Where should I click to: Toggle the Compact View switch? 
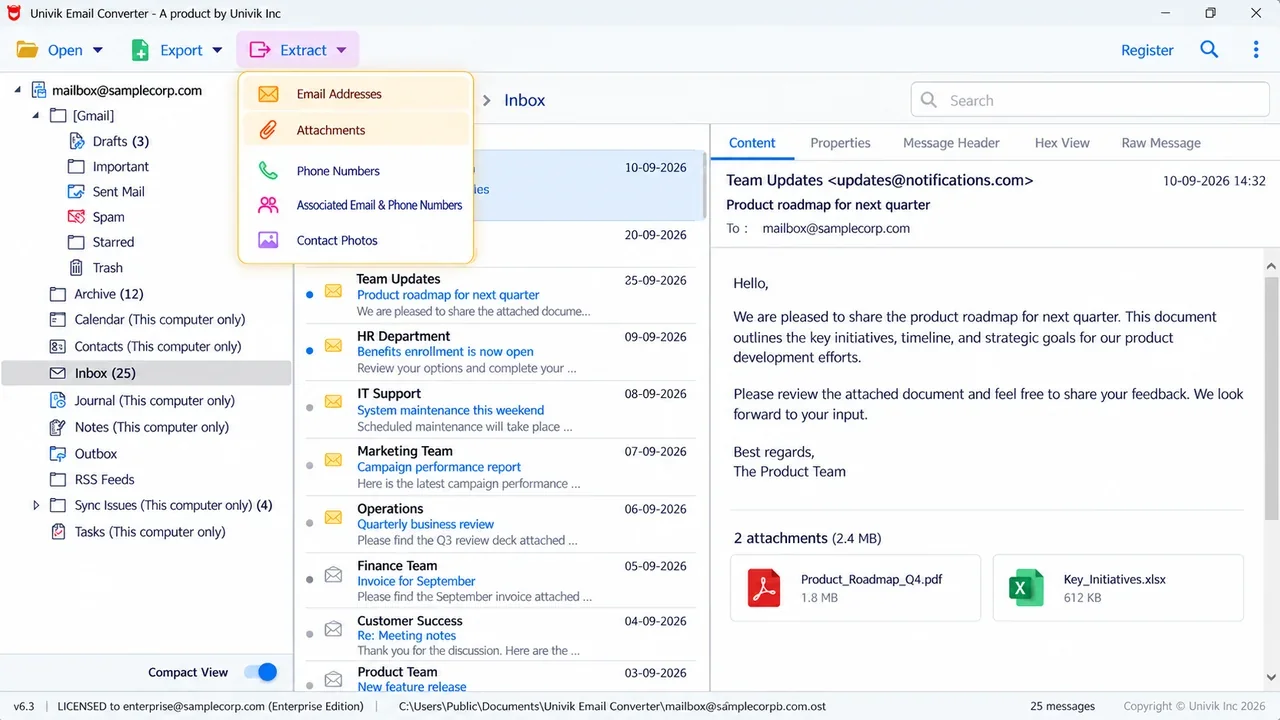coord(261,672)
